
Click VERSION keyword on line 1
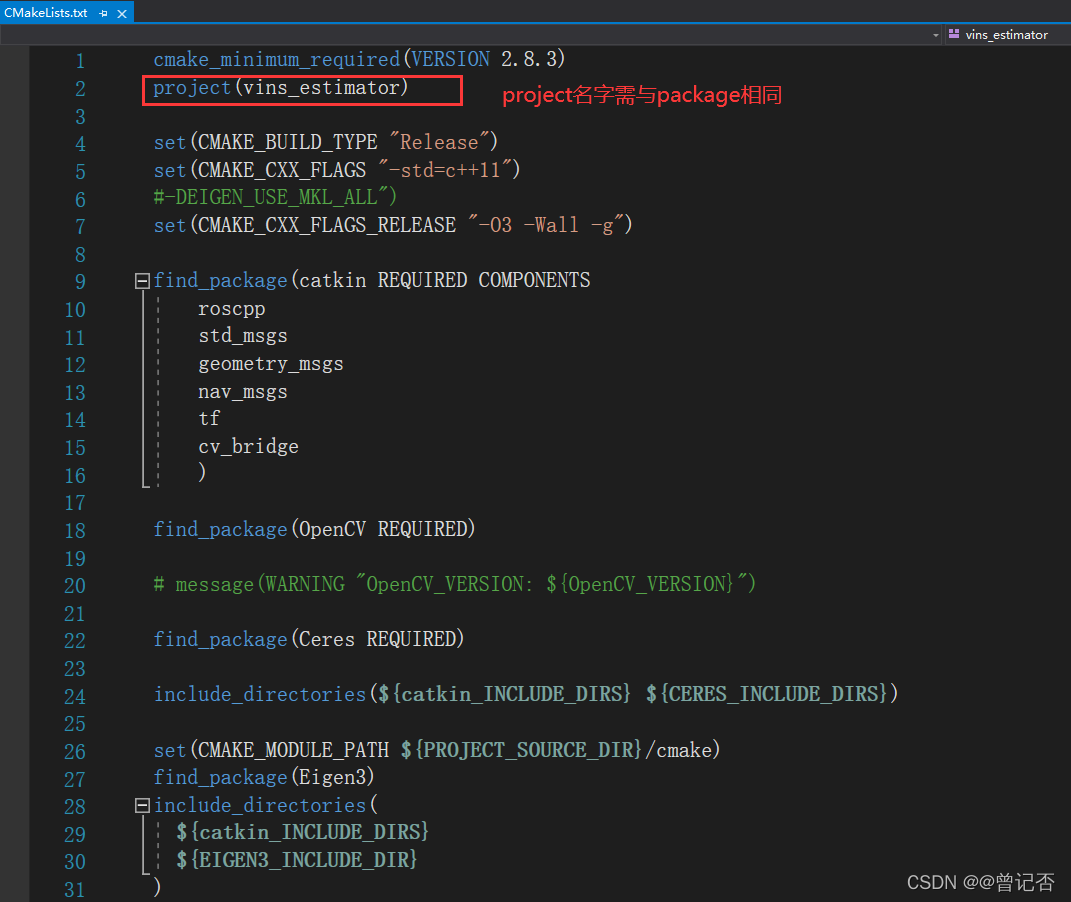click(x=451, y=59)
